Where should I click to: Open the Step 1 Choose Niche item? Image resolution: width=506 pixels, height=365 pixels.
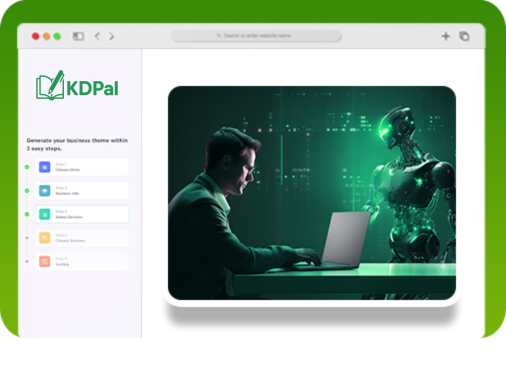click(82, 167)
